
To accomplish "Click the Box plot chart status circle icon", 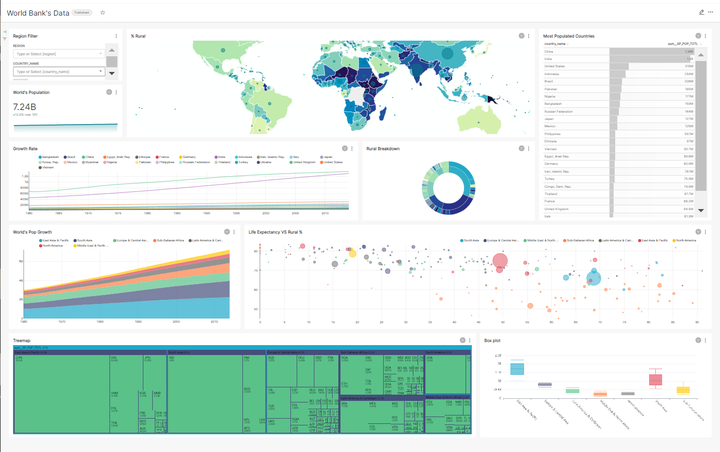I will coord(698,340).
